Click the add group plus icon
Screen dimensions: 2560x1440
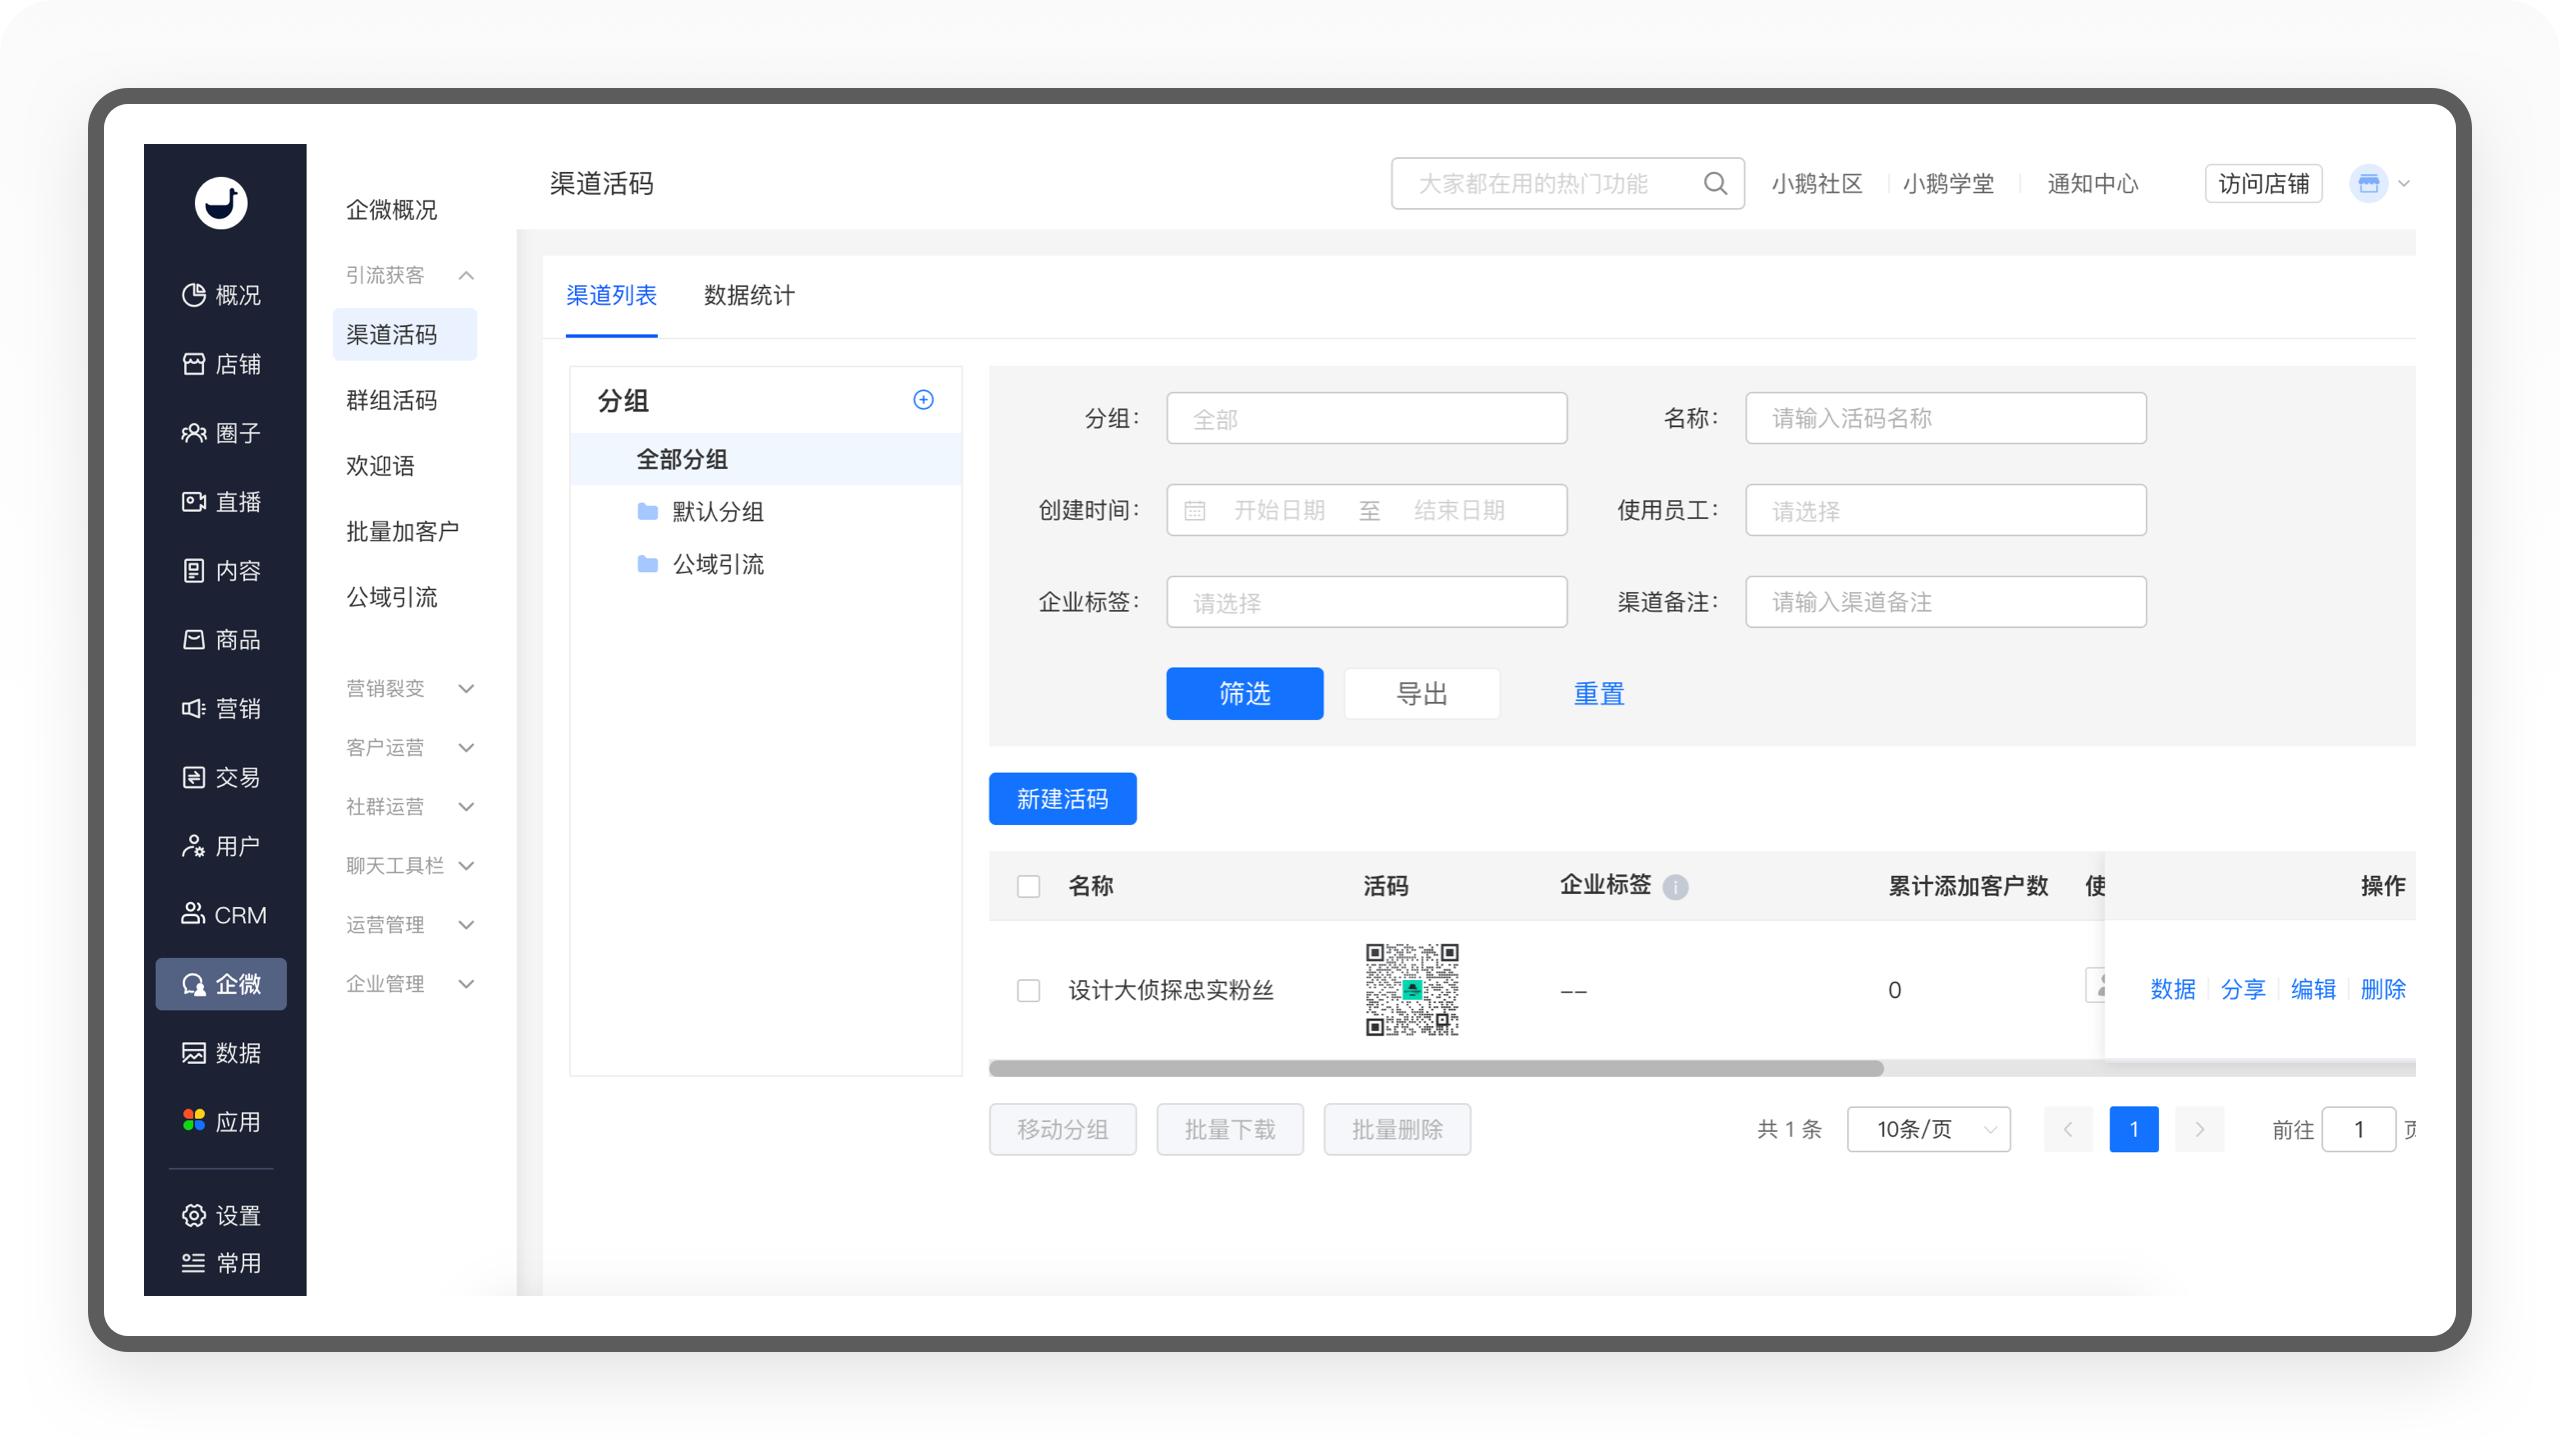point(923,400)
